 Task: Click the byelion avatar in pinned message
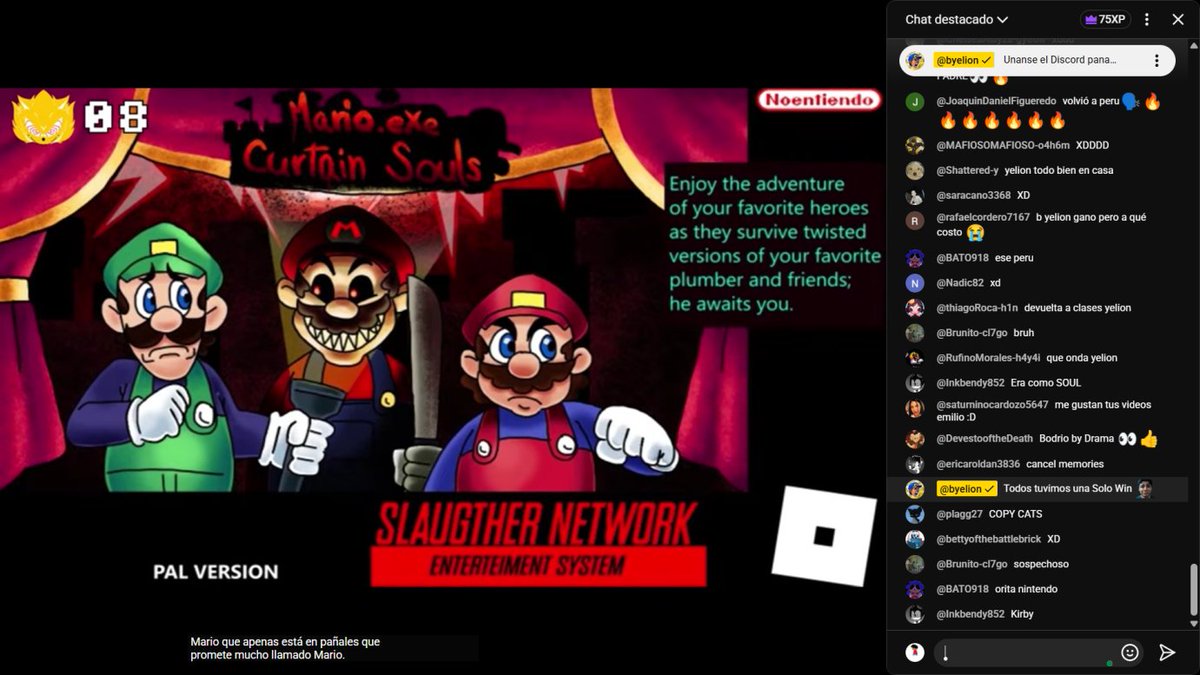click(x=915, y=60)
